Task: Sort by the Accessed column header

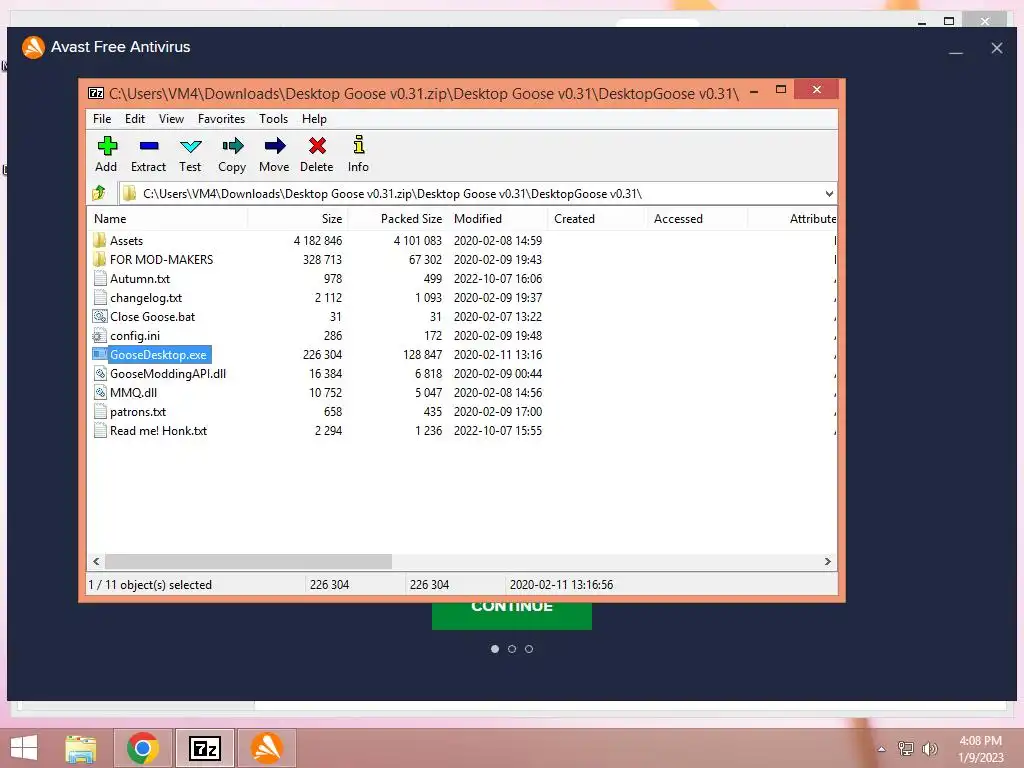Action: tap(697, 219)
